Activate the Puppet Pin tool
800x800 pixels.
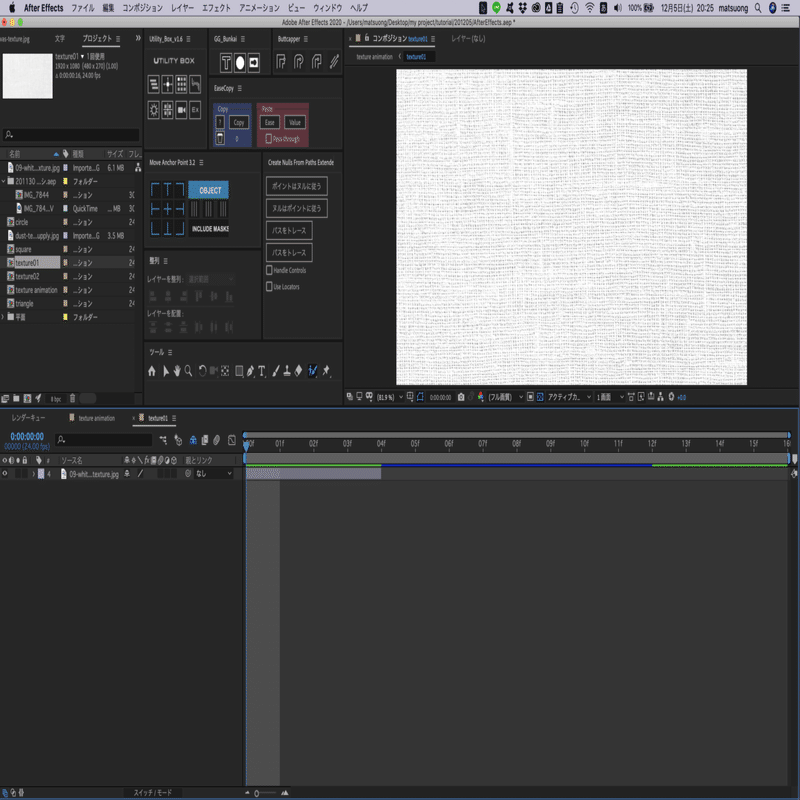[x=326, y=371]
